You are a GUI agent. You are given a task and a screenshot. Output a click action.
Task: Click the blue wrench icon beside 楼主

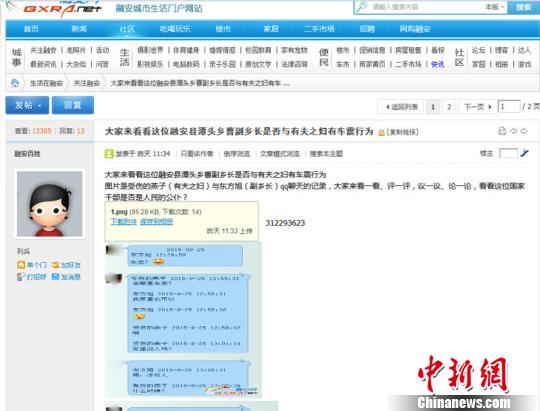pyautogui.click(x=524, y=153)
